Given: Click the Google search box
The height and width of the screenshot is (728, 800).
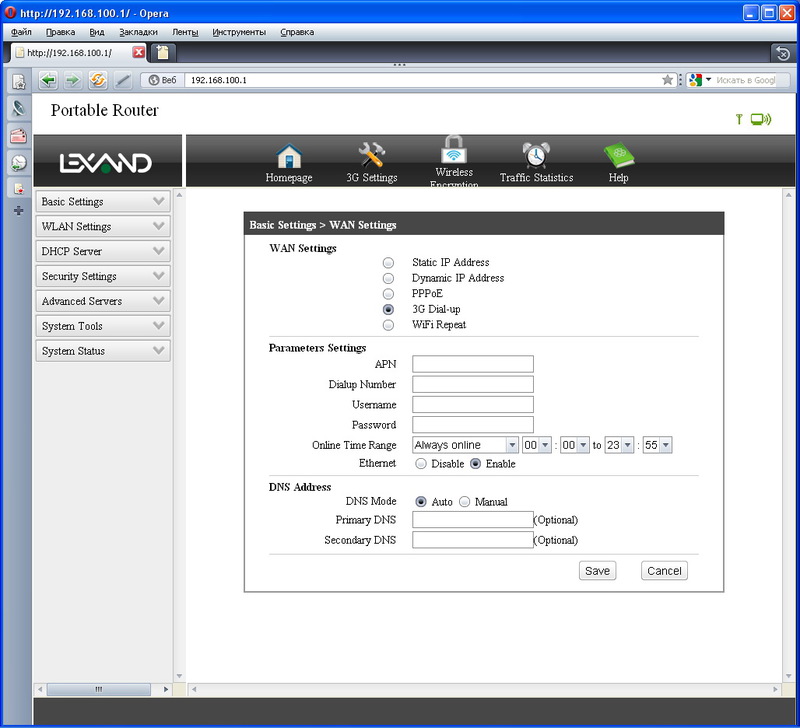Looking at the screenshot, I should [x=745, y=80].
